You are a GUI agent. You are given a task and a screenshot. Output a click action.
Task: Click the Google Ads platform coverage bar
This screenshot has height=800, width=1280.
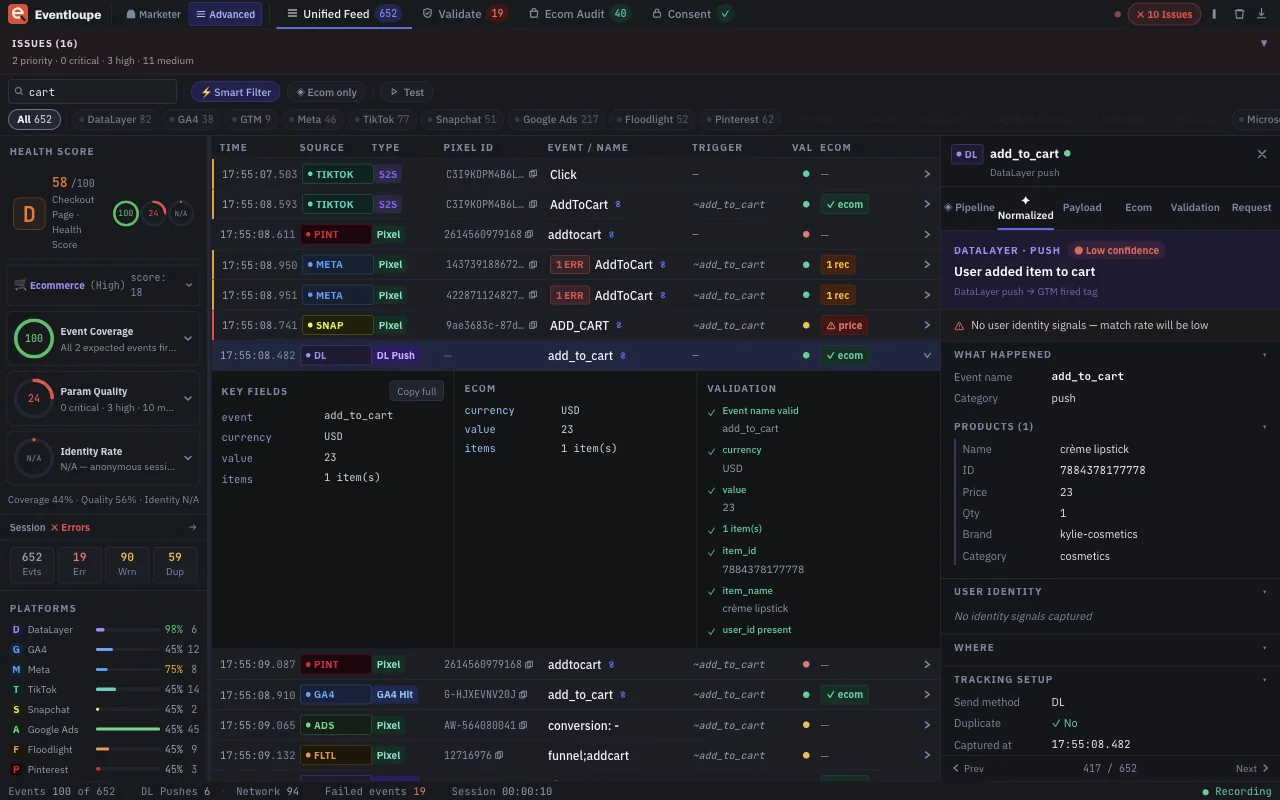click(x=128, y=730)
